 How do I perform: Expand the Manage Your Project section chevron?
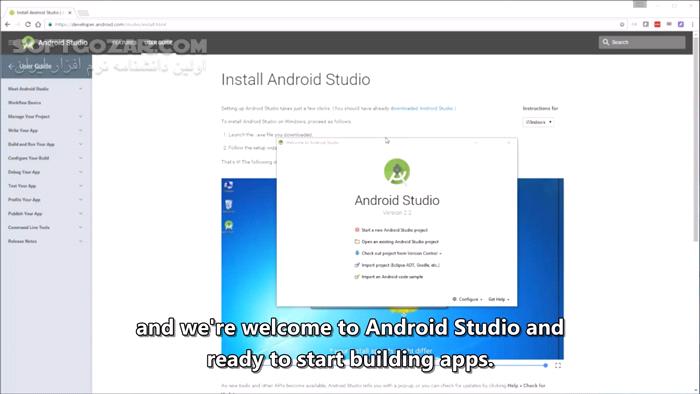[80, 116]
